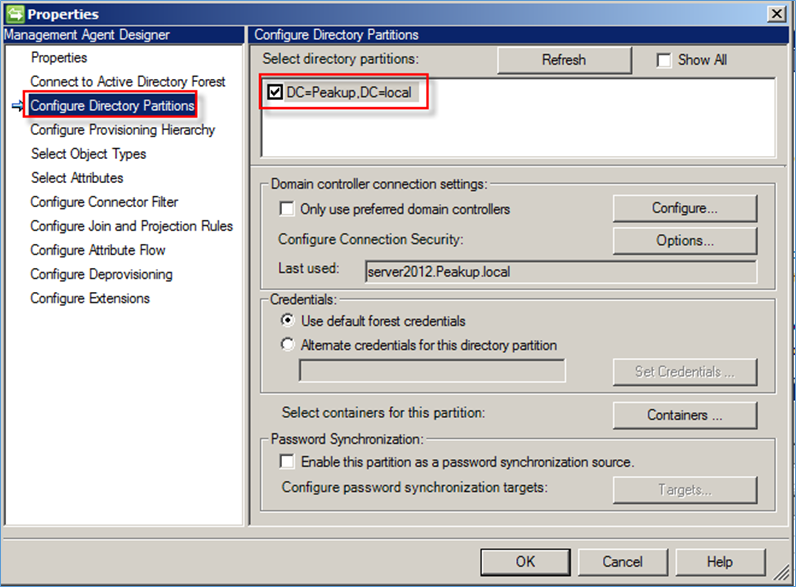Open Configure Deprovisioning page

(101, 274)
